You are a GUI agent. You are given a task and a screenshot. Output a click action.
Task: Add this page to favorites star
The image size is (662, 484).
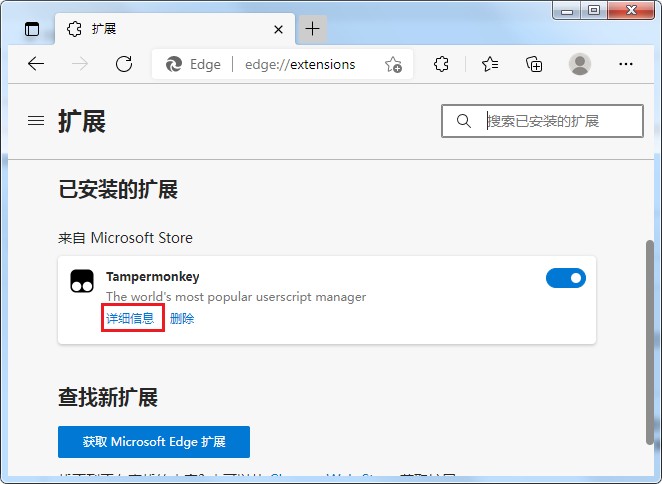click(x=393, y=65)
